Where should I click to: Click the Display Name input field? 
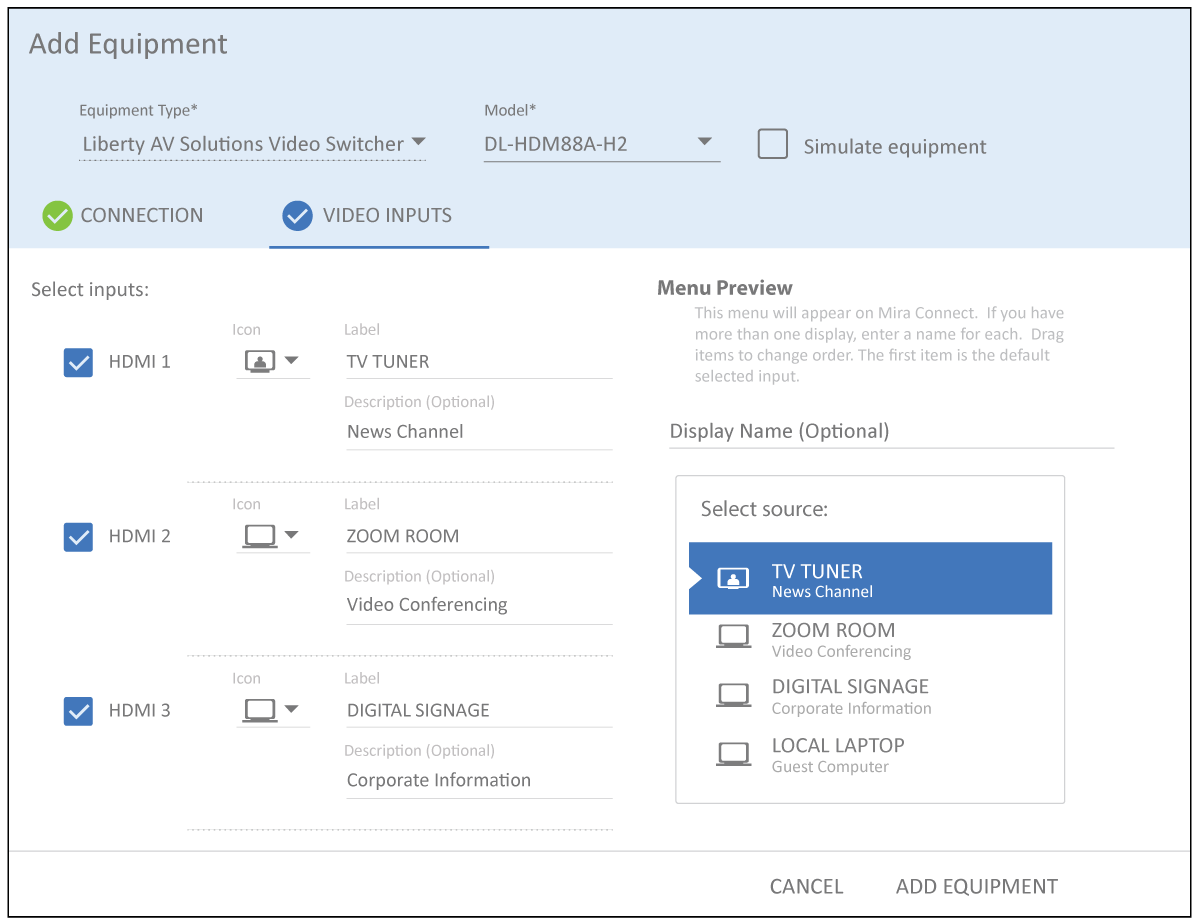pyautogui.click(x=890, y=431)
